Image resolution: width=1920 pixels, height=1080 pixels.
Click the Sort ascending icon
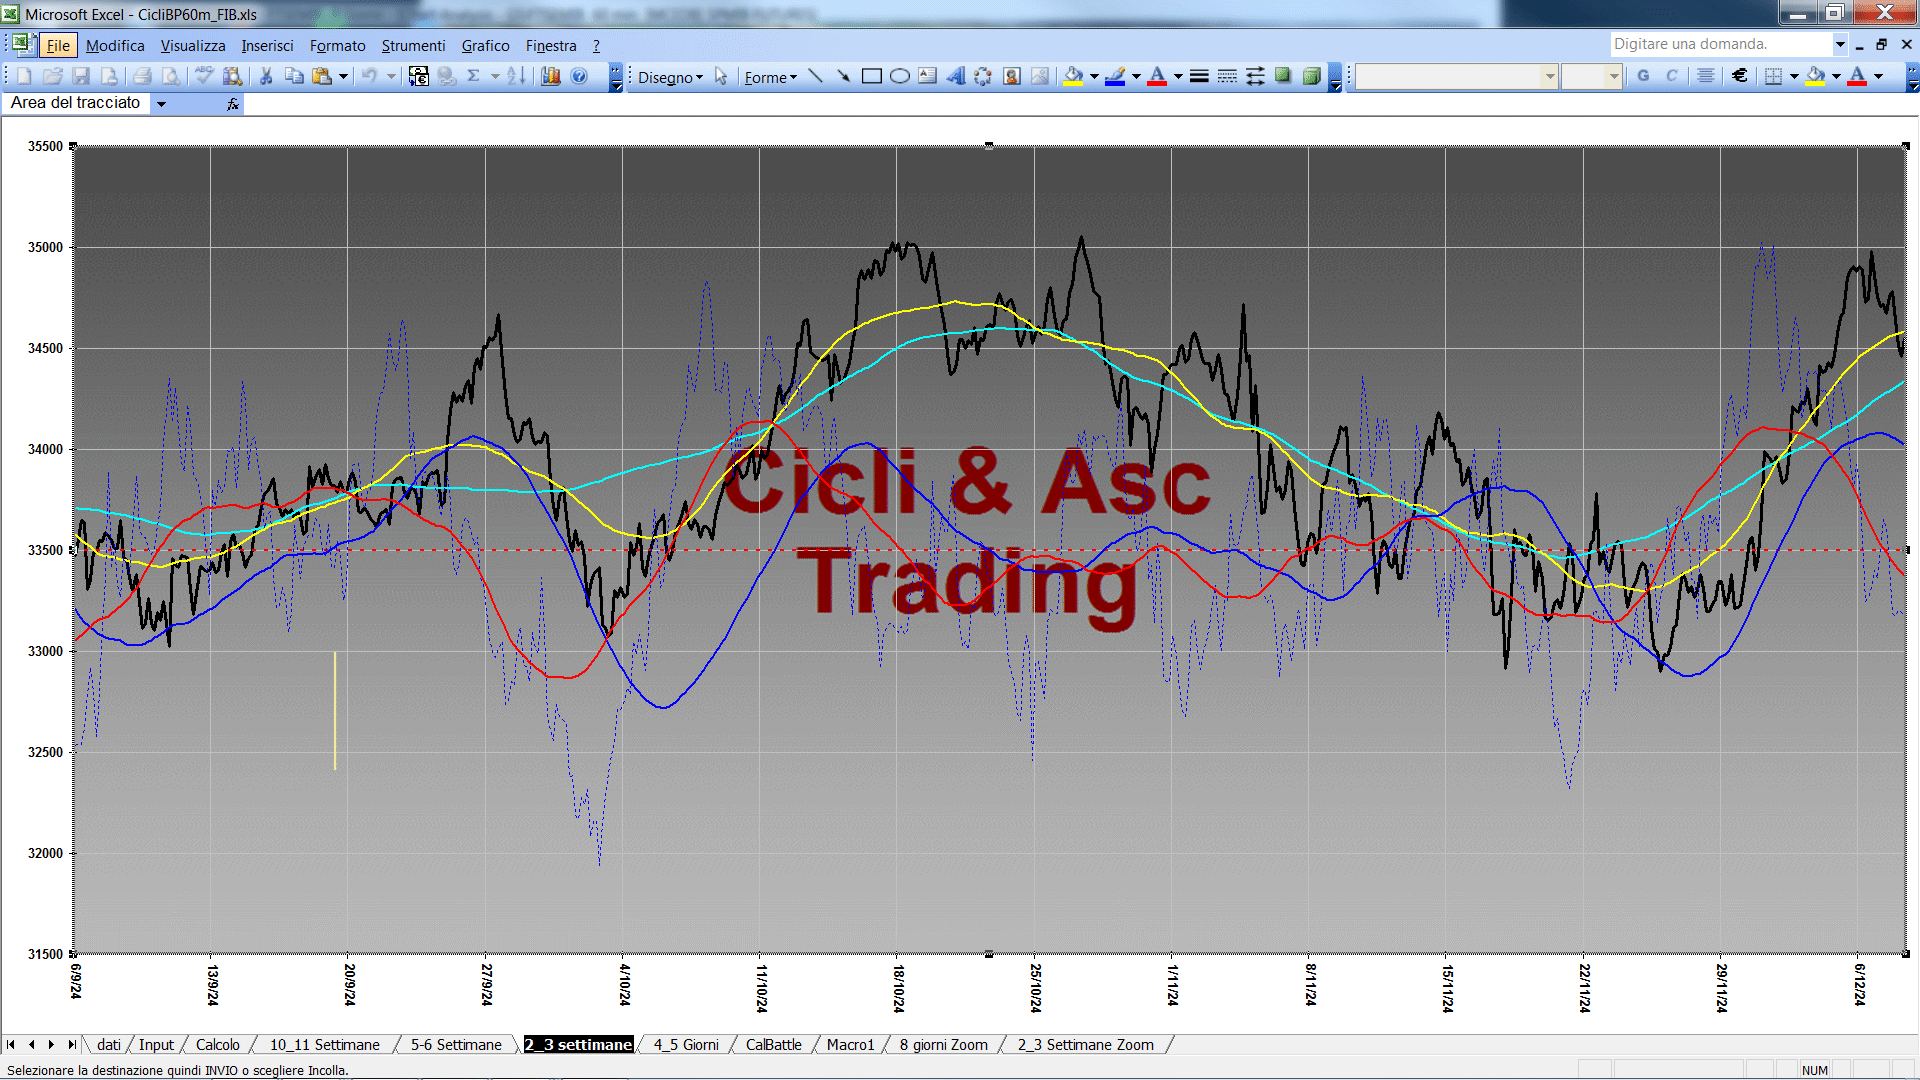(516, 76)
